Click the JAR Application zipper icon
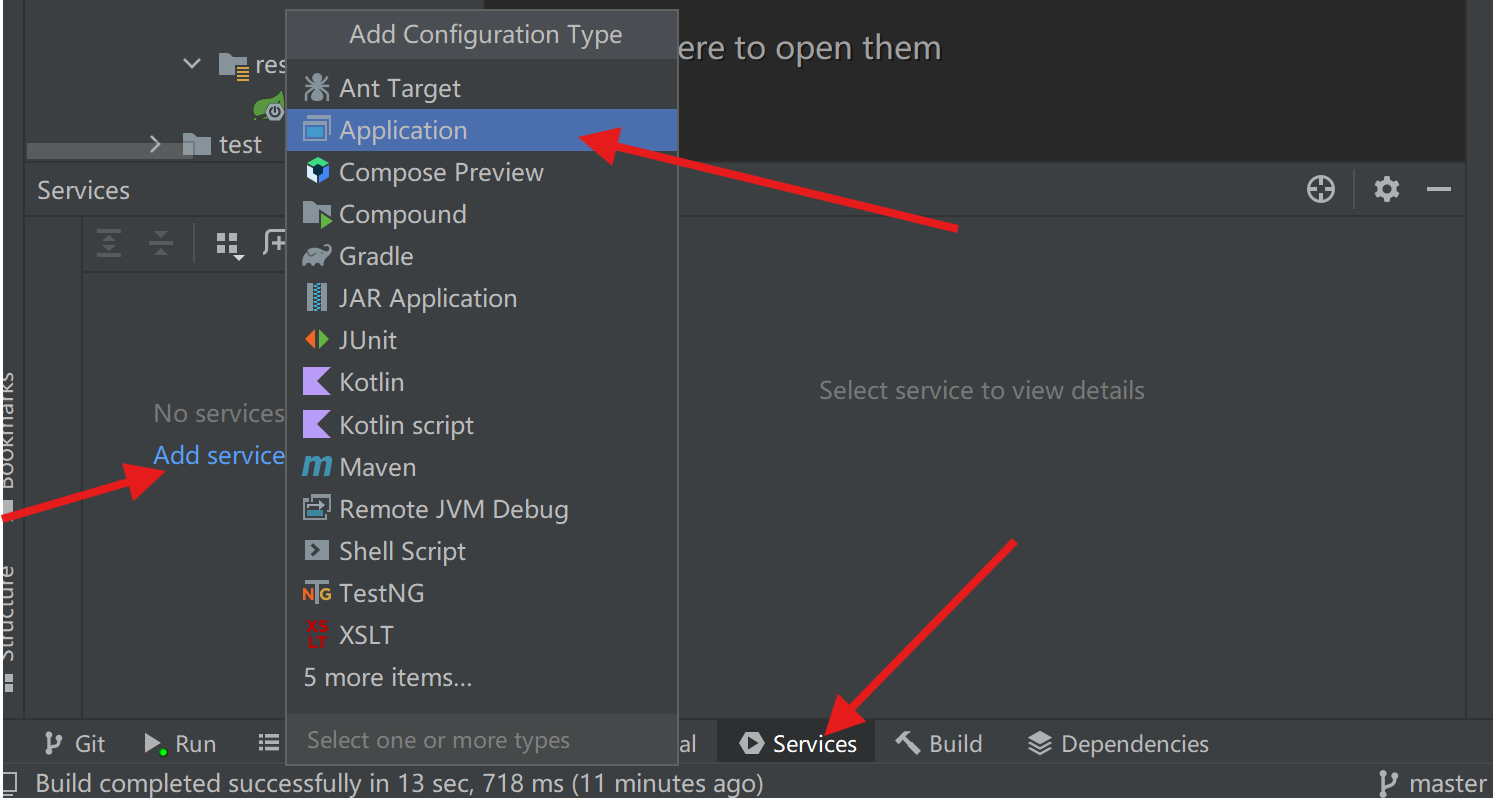 (316, 298)
